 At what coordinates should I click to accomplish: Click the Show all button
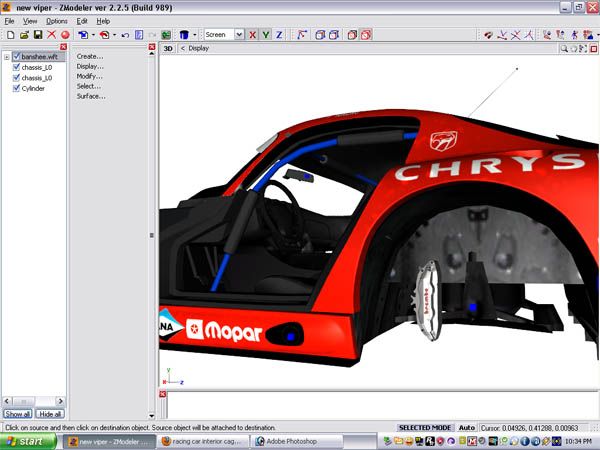tap(18, 413)
